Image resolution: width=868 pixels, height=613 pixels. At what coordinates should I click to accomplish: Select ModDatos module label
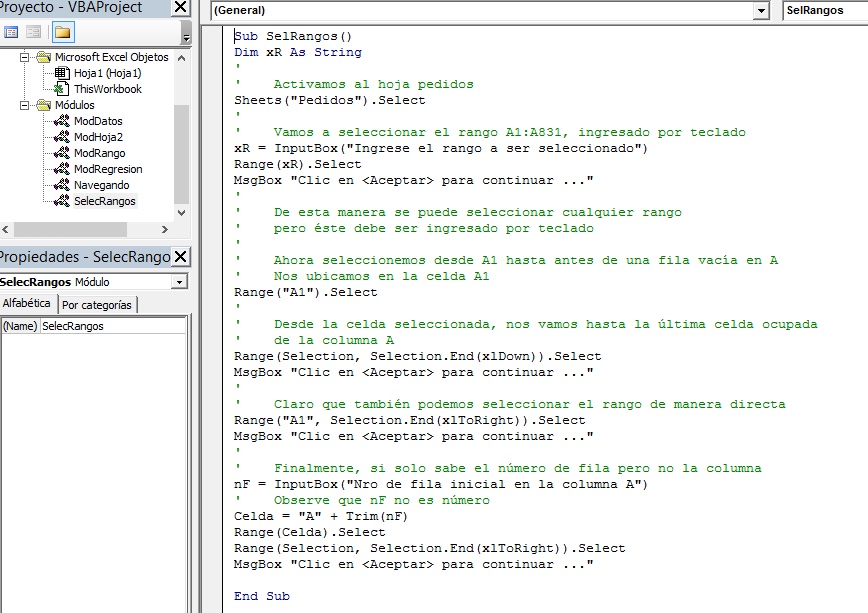pyautogui.click(x=98, y=121)
